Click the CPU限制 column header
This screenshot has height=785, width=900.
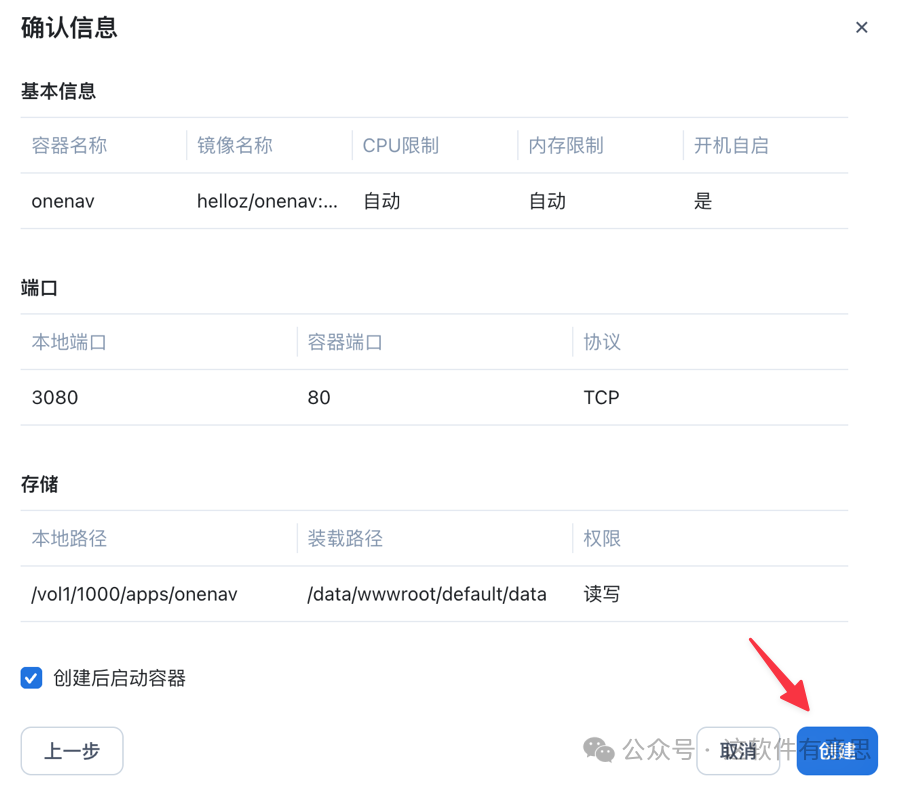pyautogui.click(x=401, y=146)
